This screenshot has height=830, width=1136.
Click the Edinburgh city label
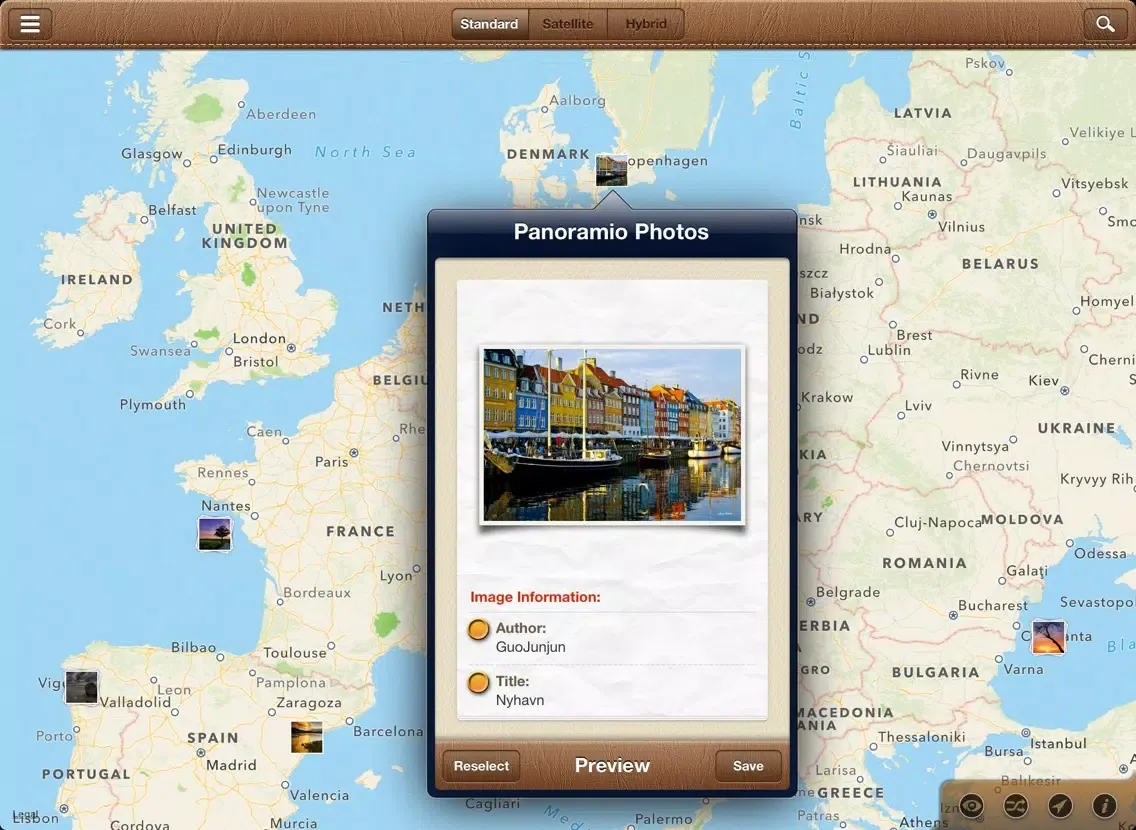click(254, 149)
